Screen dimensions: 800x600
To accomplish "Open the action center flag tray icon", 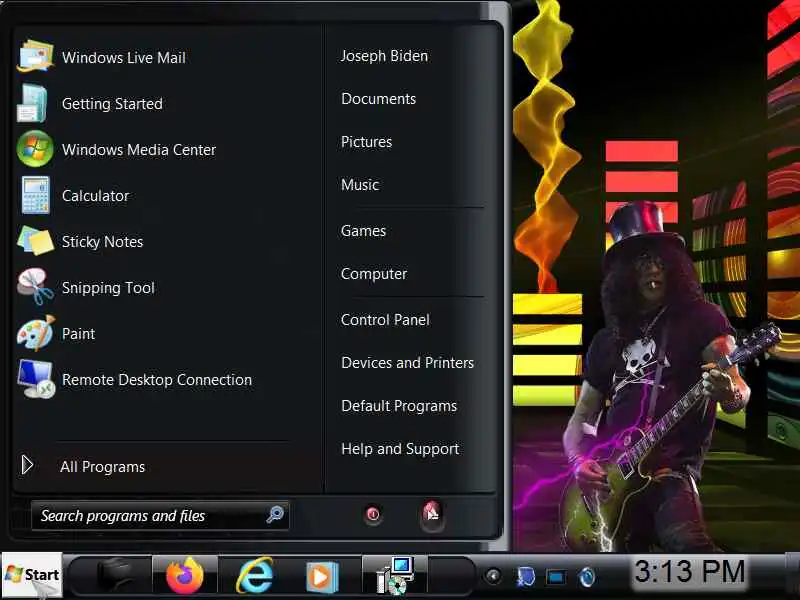I will tap(525, 577).
